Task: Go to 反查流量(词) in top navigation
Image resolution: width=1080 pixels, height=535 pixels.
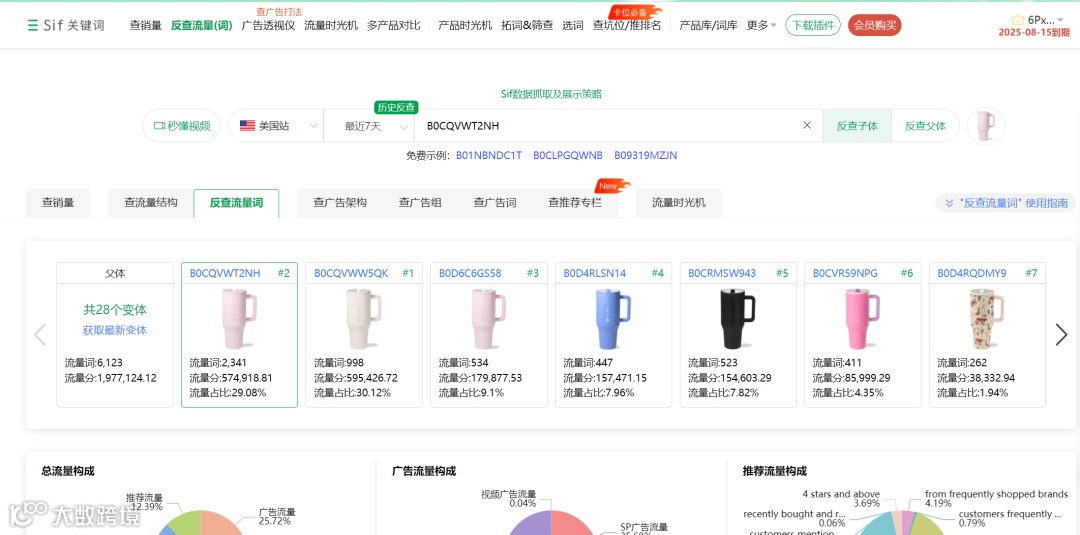Action: [201, 25]
